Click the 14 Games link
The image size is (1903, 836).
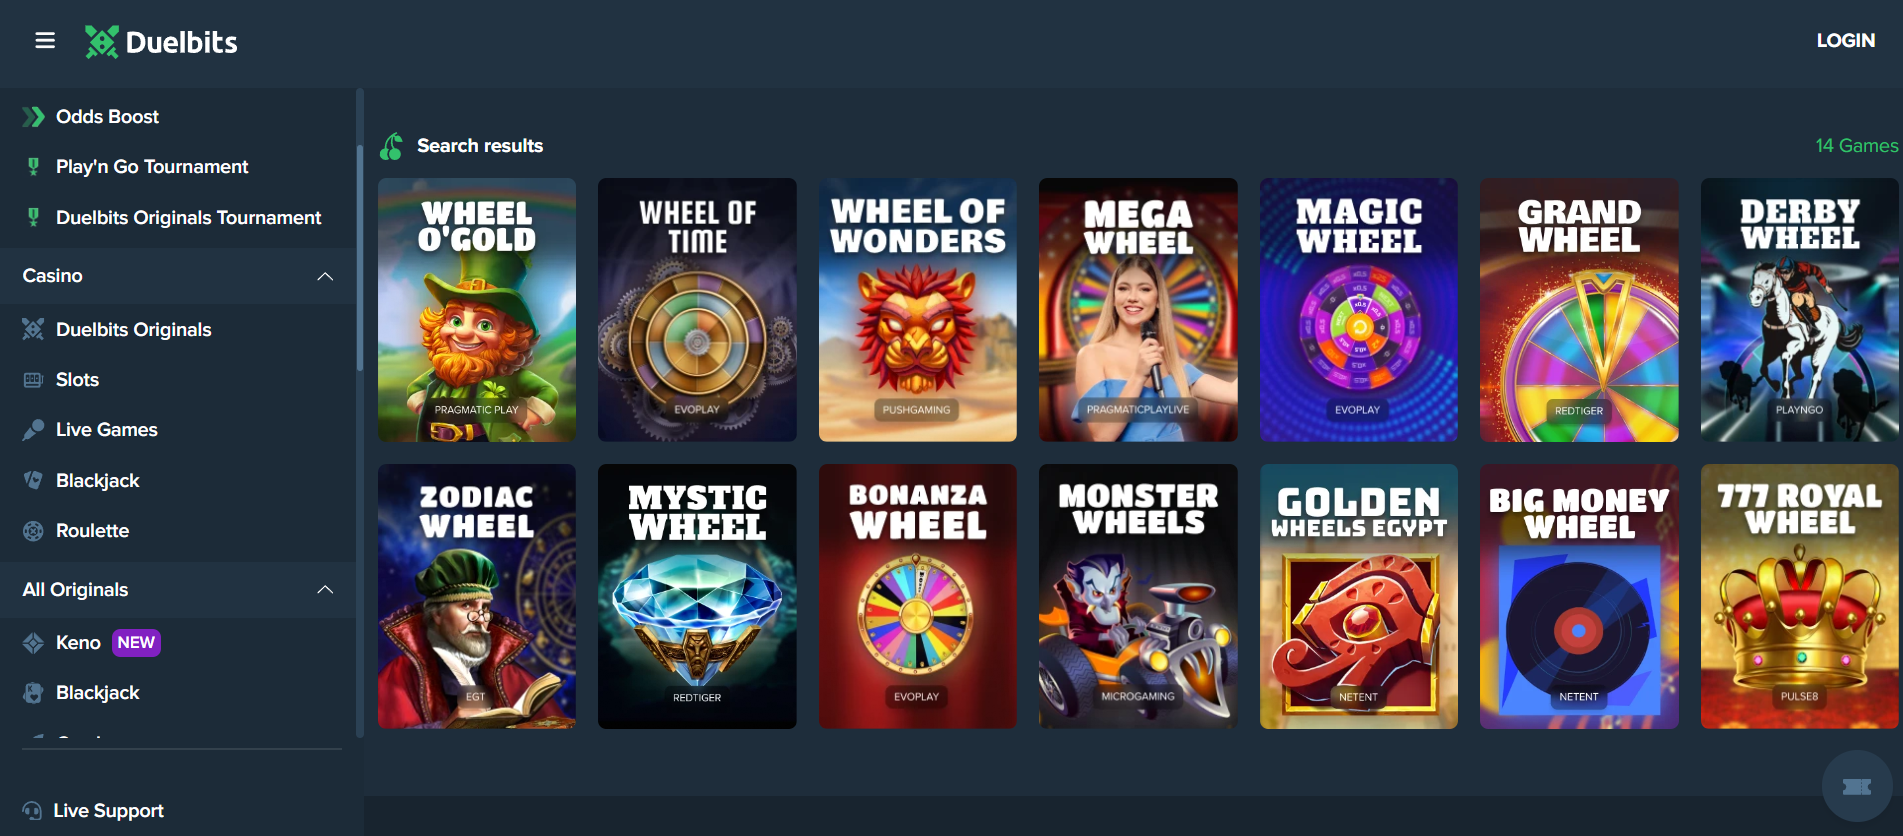click(1856, 146)
